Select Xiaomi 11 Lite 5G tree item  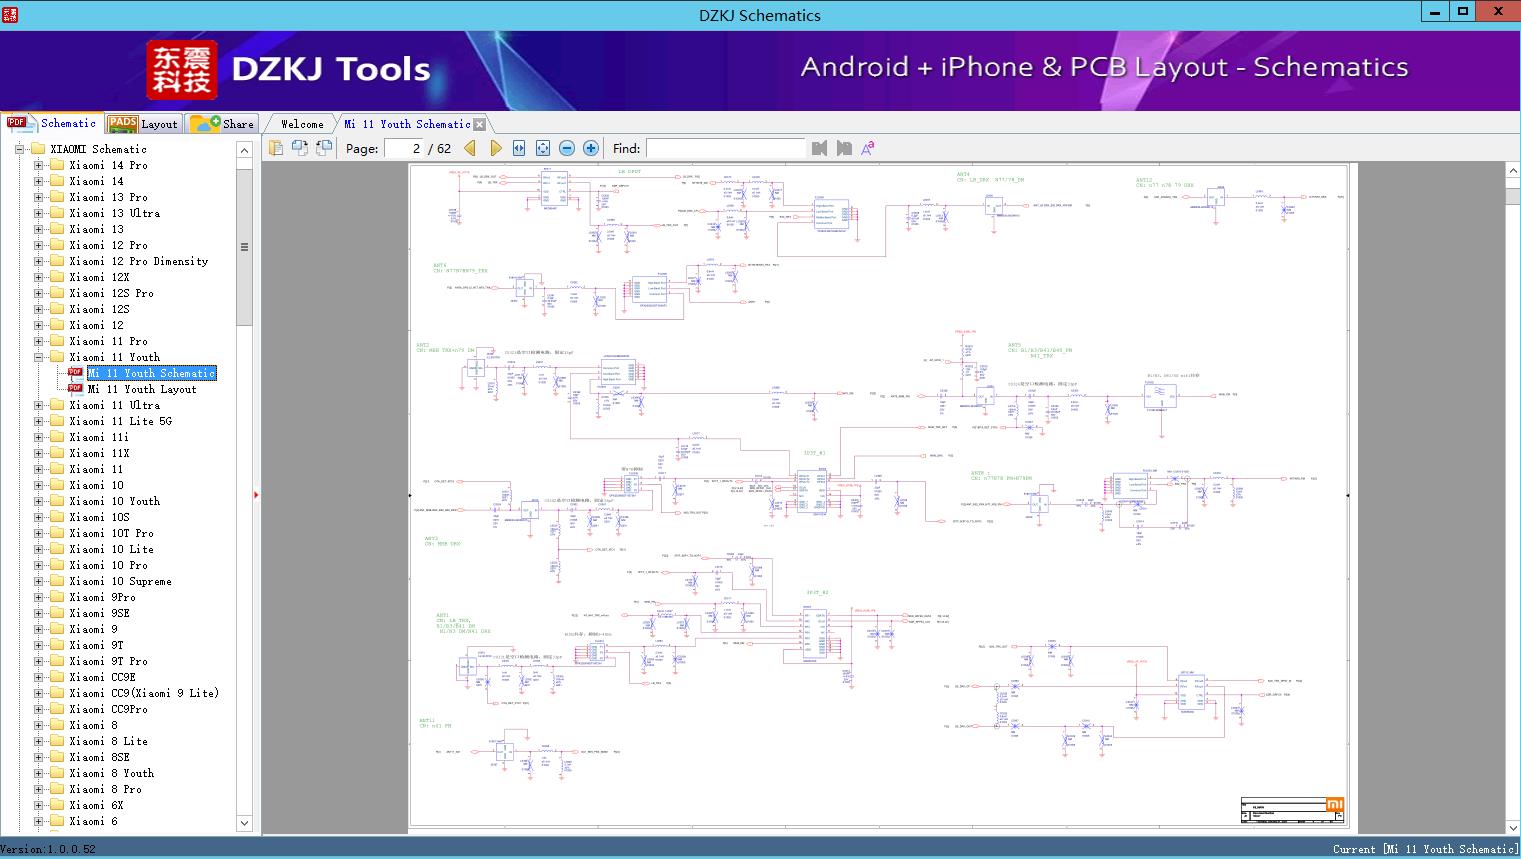[x=120, y=421]
